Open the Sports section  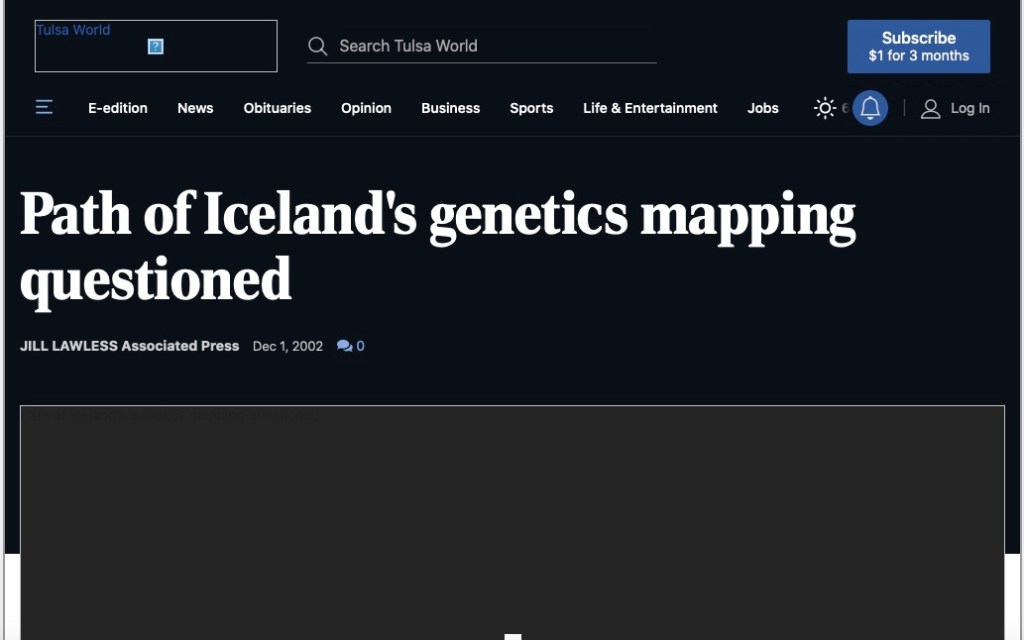coord(531,108)
